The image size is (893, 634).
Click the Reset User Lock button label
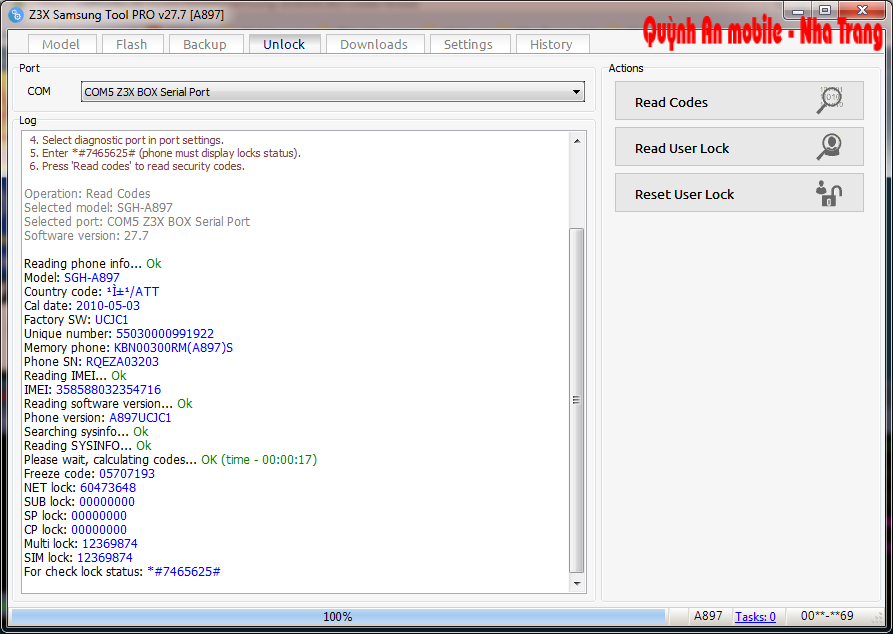pyautogui.click(x=685, y=195)
